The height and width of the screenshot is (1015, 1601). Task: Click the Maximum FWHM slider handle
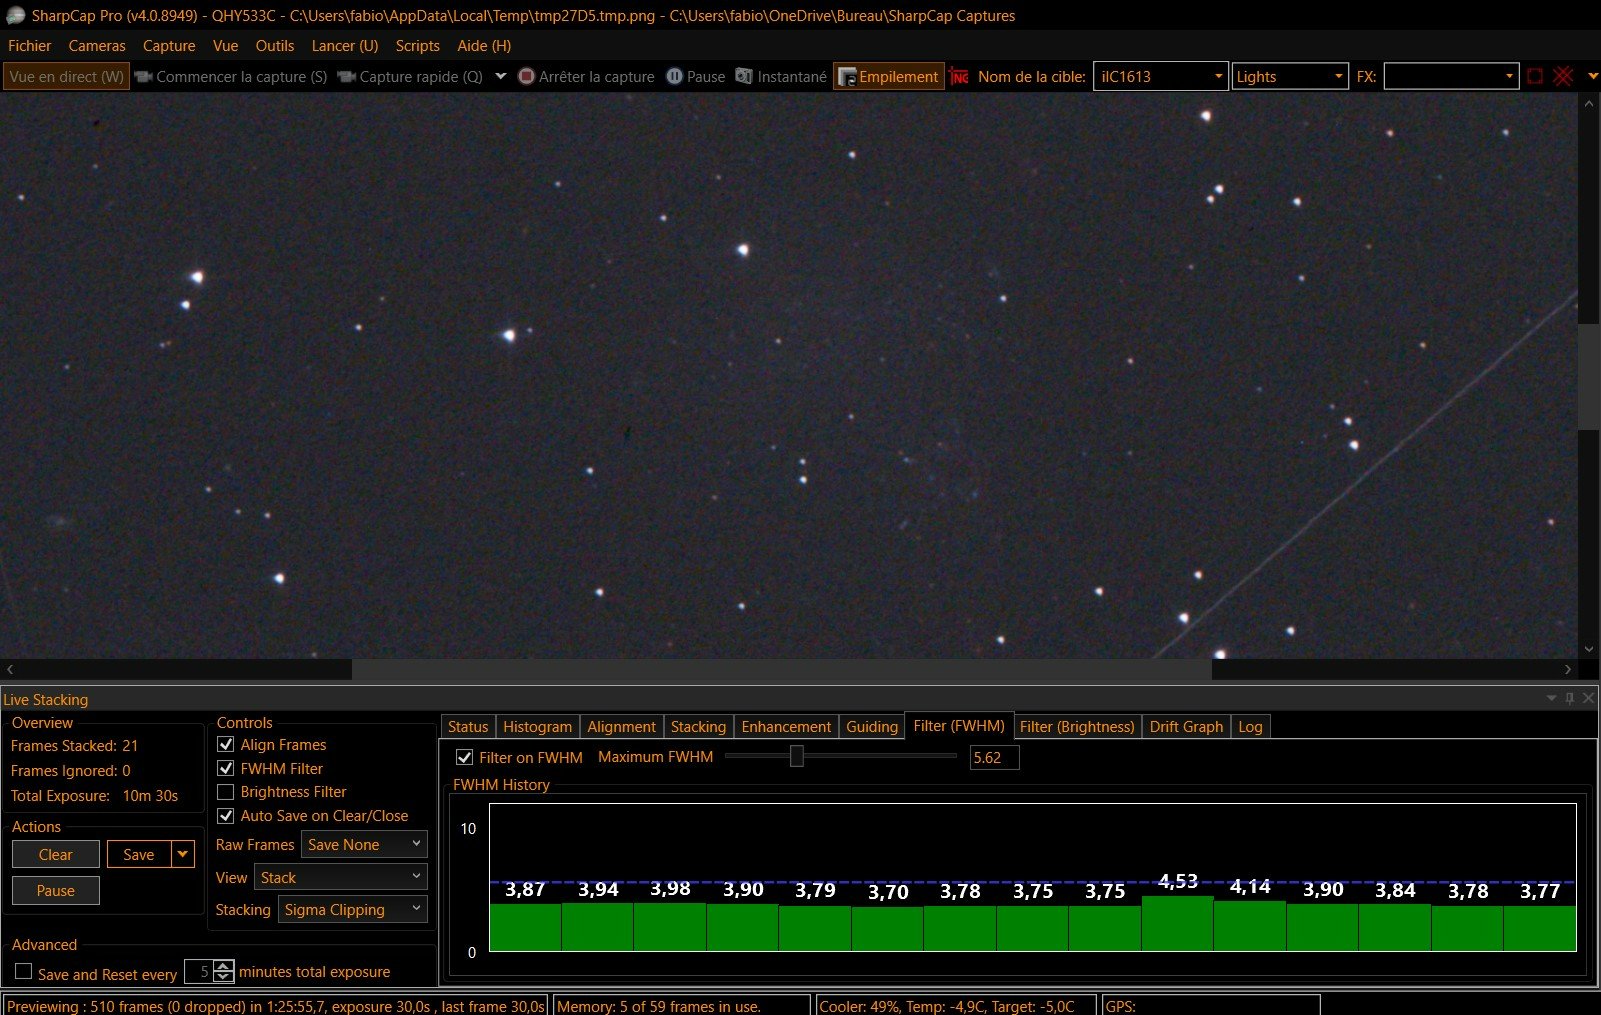coord(796,757)
